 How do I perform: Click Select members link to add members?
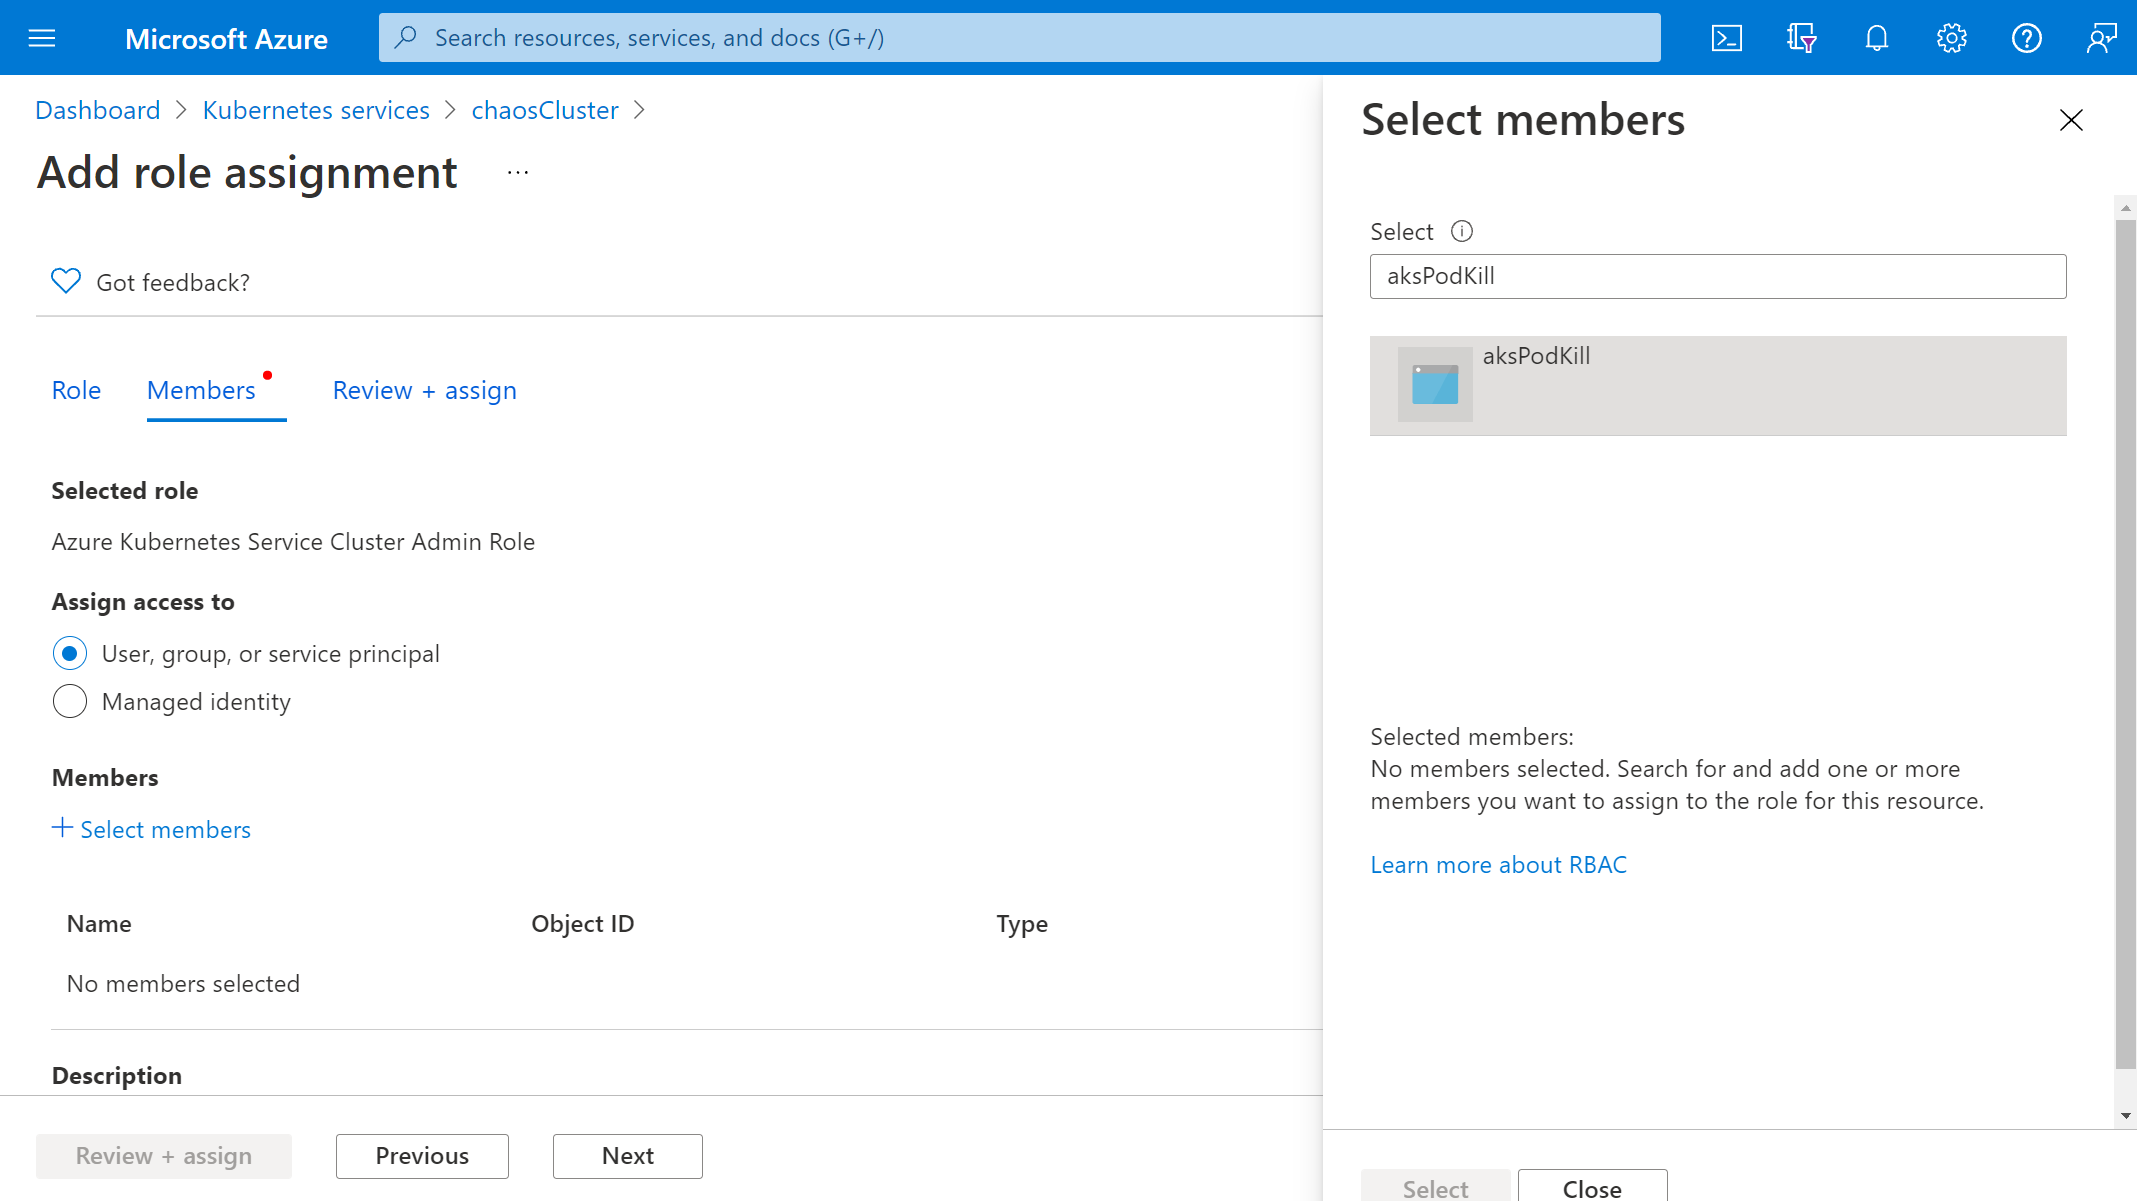coord(150,830)
